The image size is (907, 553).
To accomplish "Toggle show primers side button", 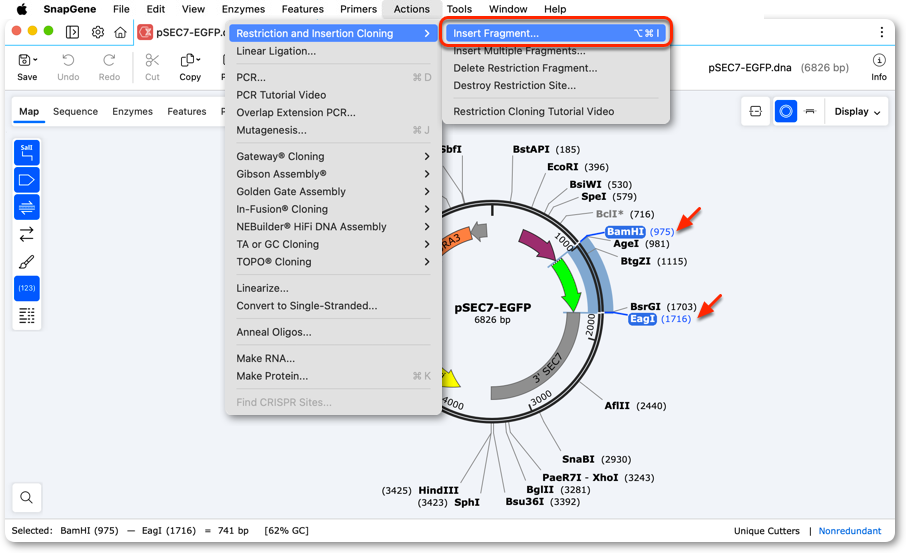I will pos(27,207).
